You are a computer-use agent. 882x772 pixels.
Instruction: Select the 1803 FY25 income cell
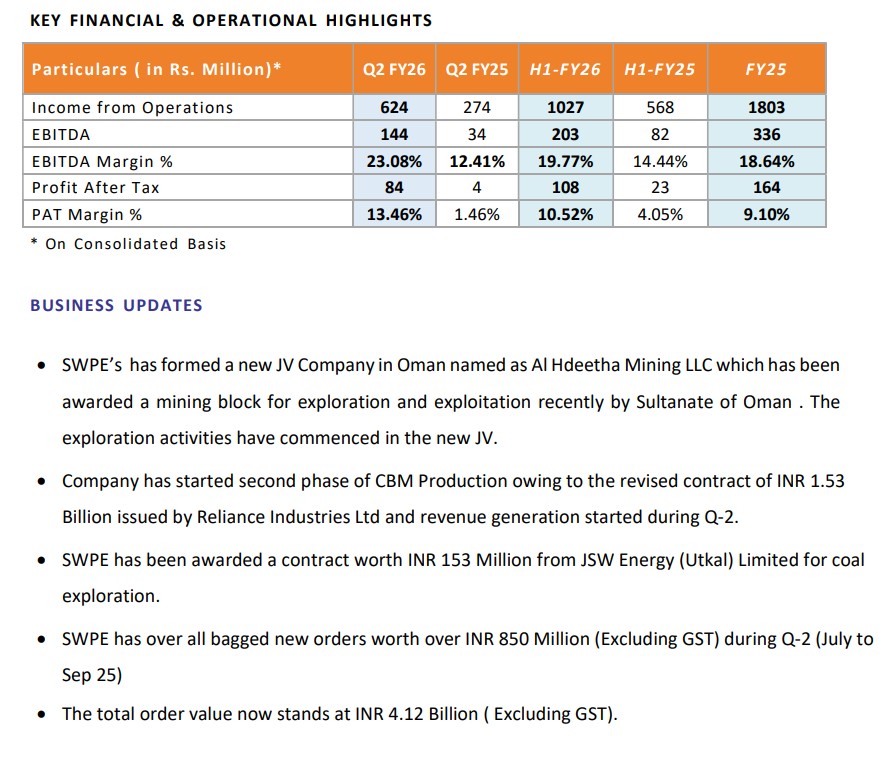point(766,108)
